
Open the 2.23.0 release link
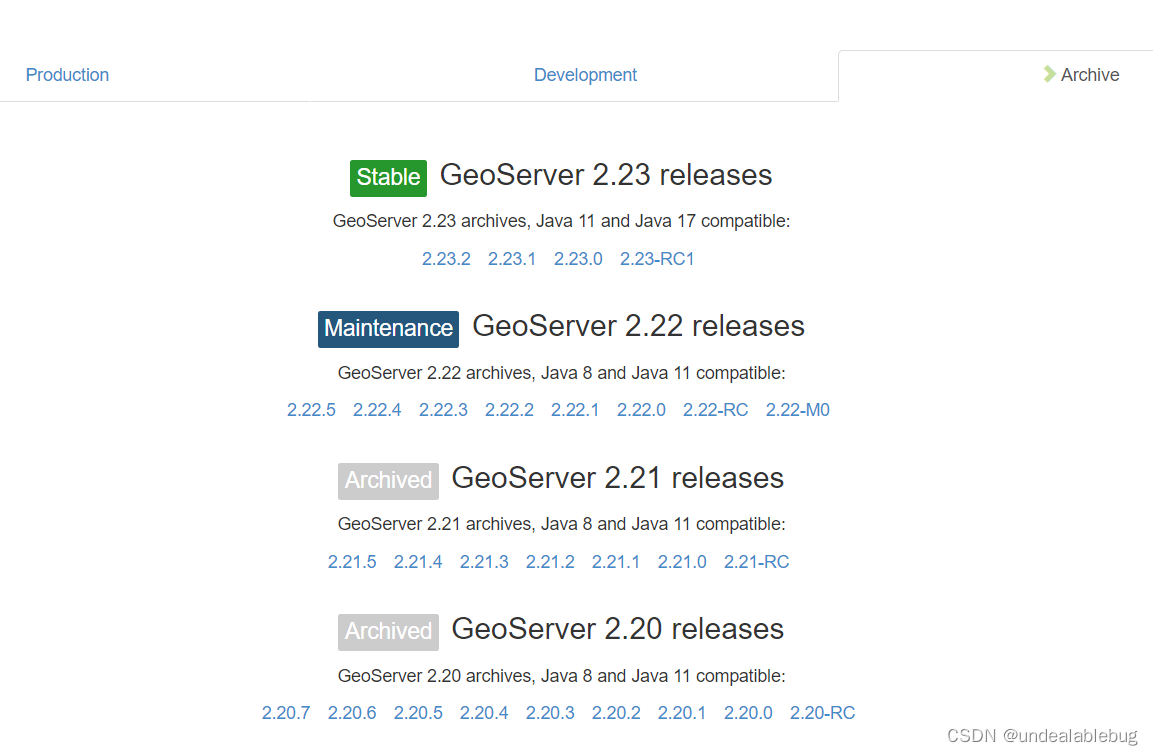point(578,259)
